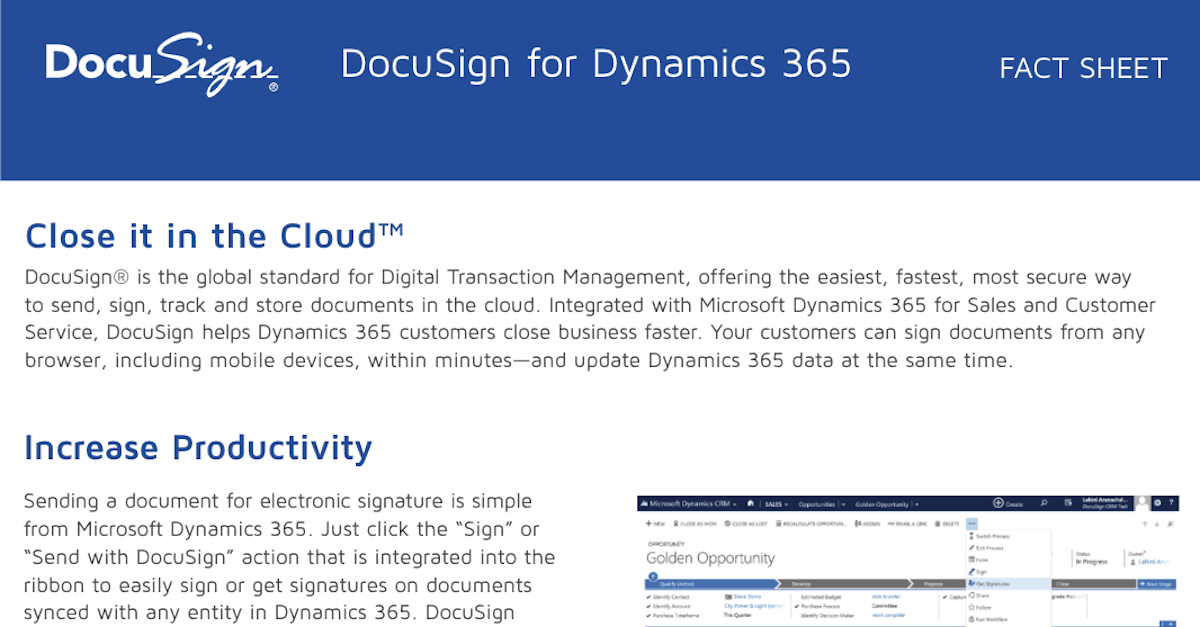The height and width of the screenshot is (627, 1200).
Task: Click the 'Committee' purchase process value
Action: pos(885,605)
